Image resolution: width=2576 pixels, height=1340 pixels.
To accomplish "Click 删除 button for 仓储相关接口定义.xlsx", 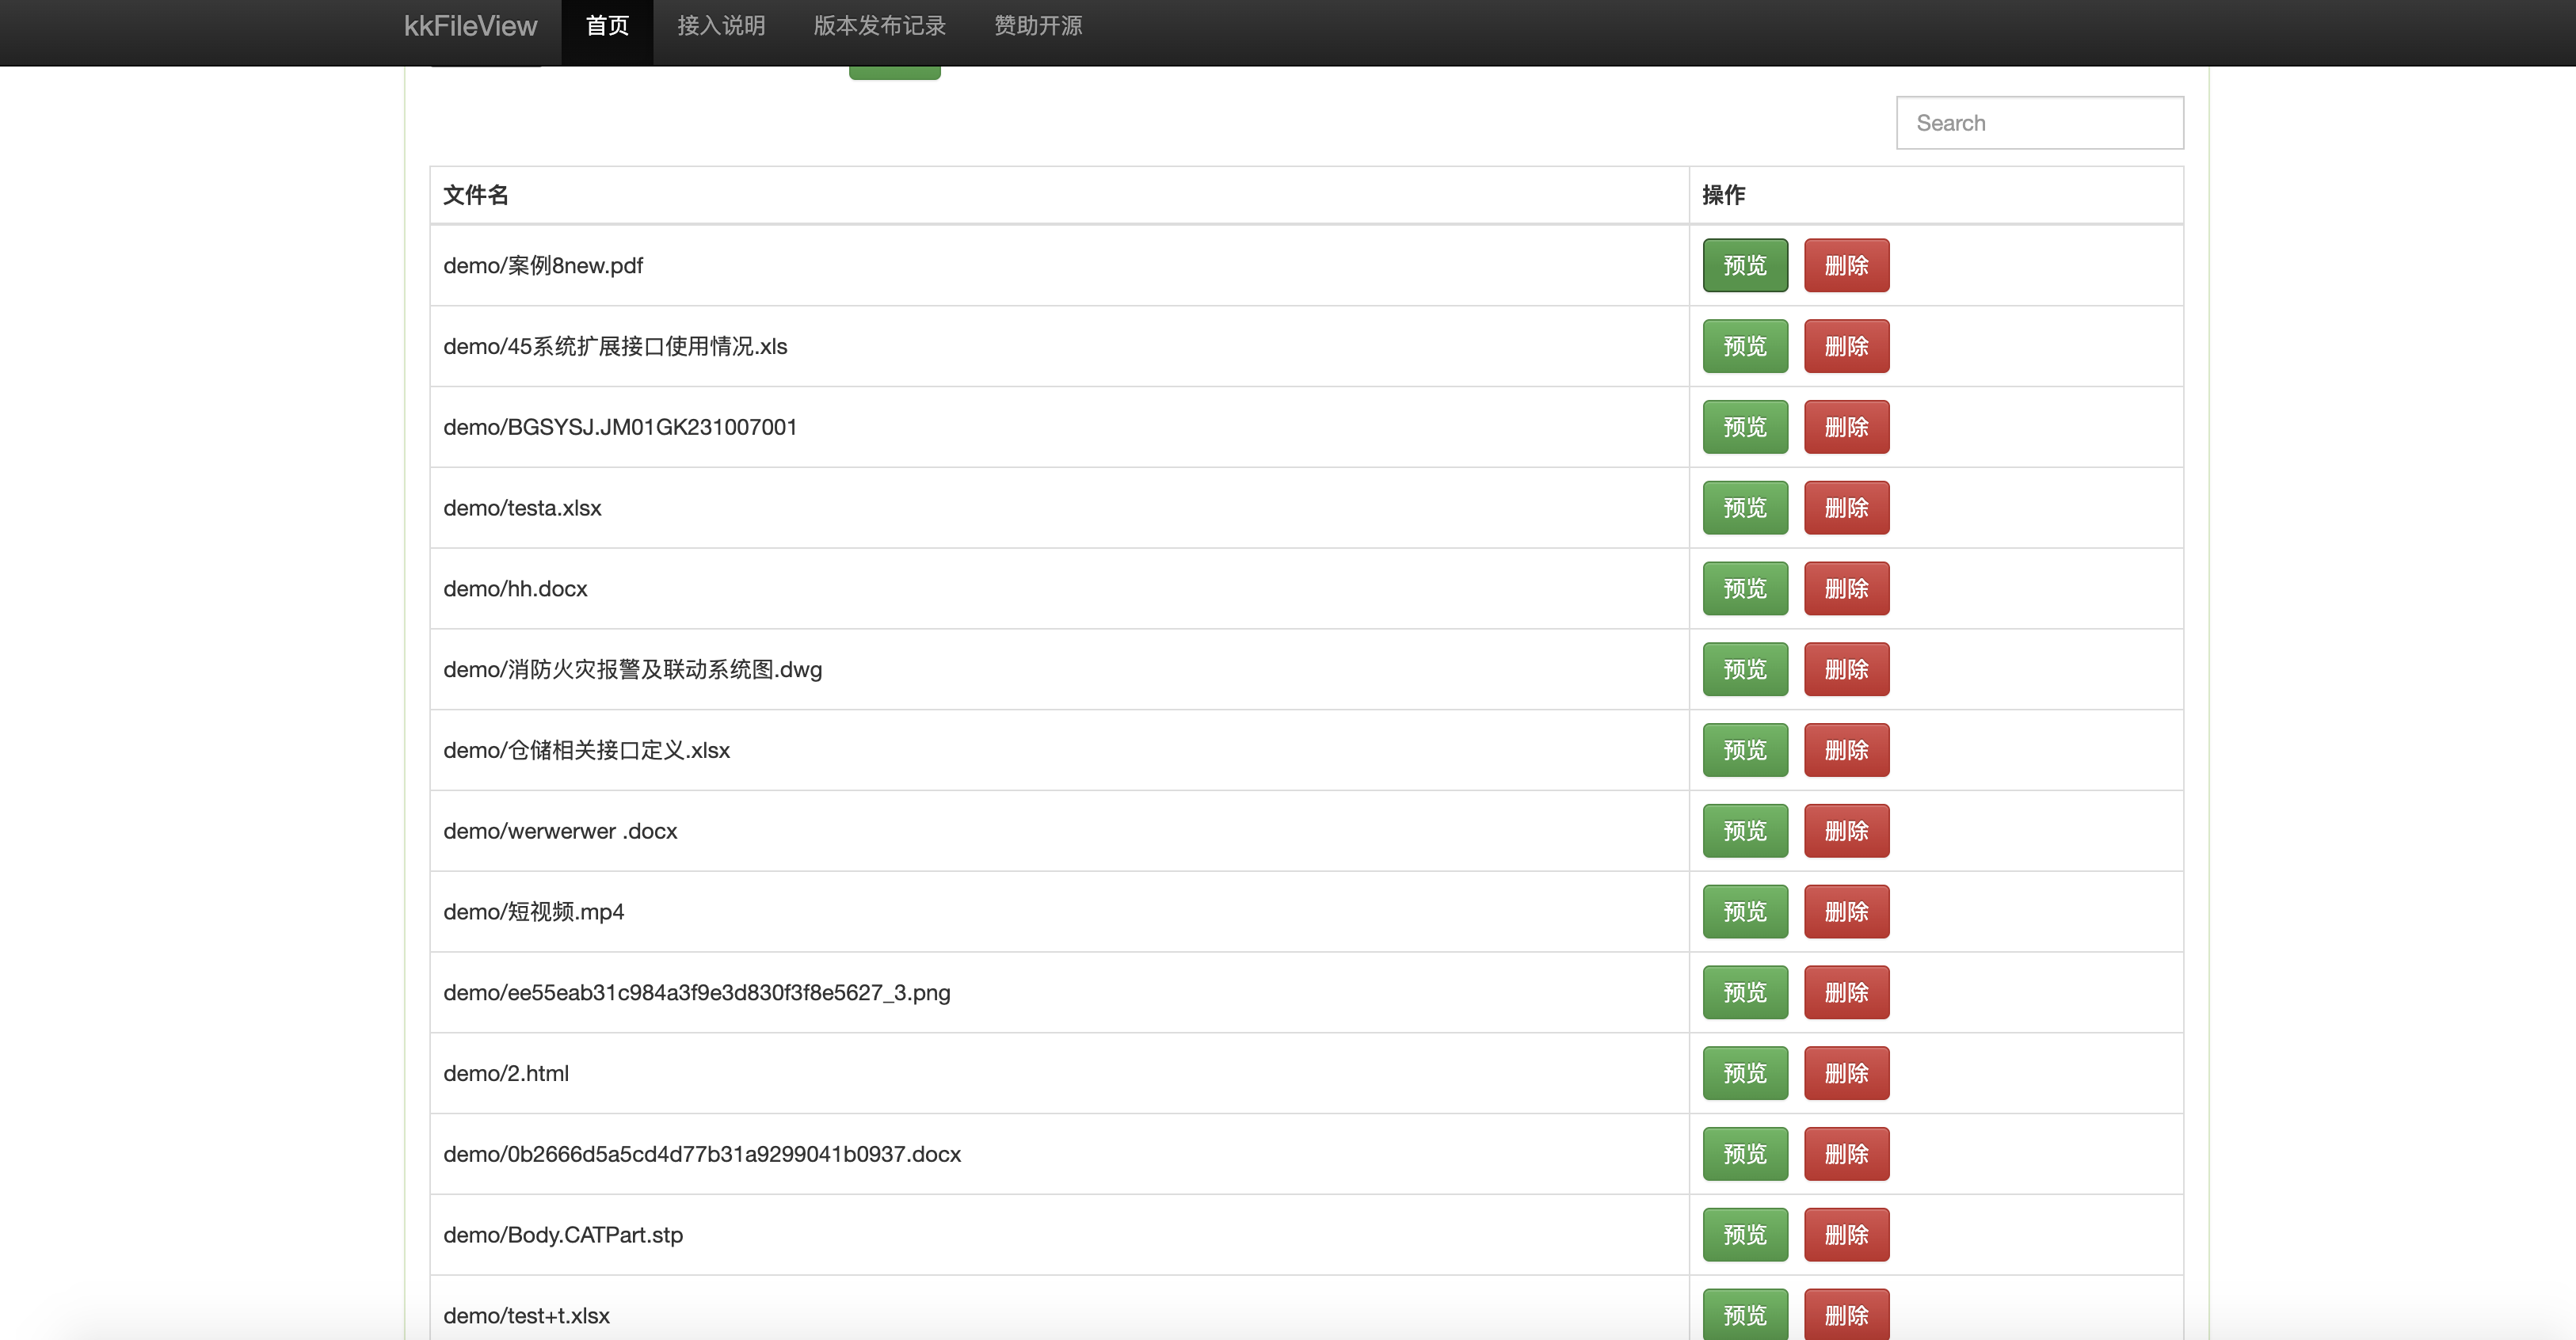I will (1845, 749).
